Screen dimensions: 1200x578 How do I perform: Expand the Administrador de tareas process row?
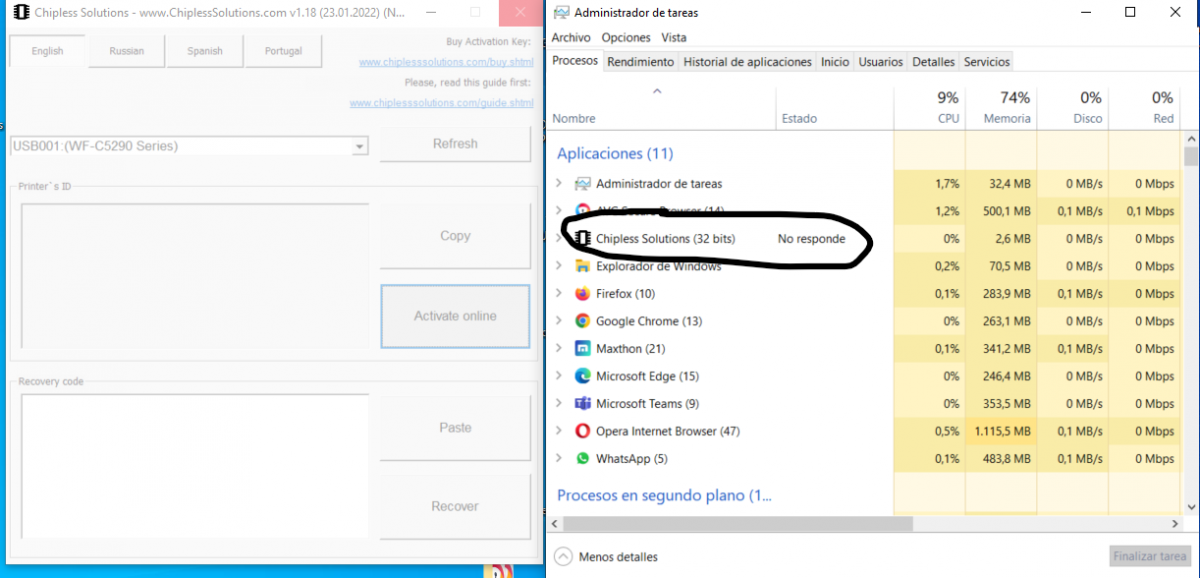pos(559,184)
